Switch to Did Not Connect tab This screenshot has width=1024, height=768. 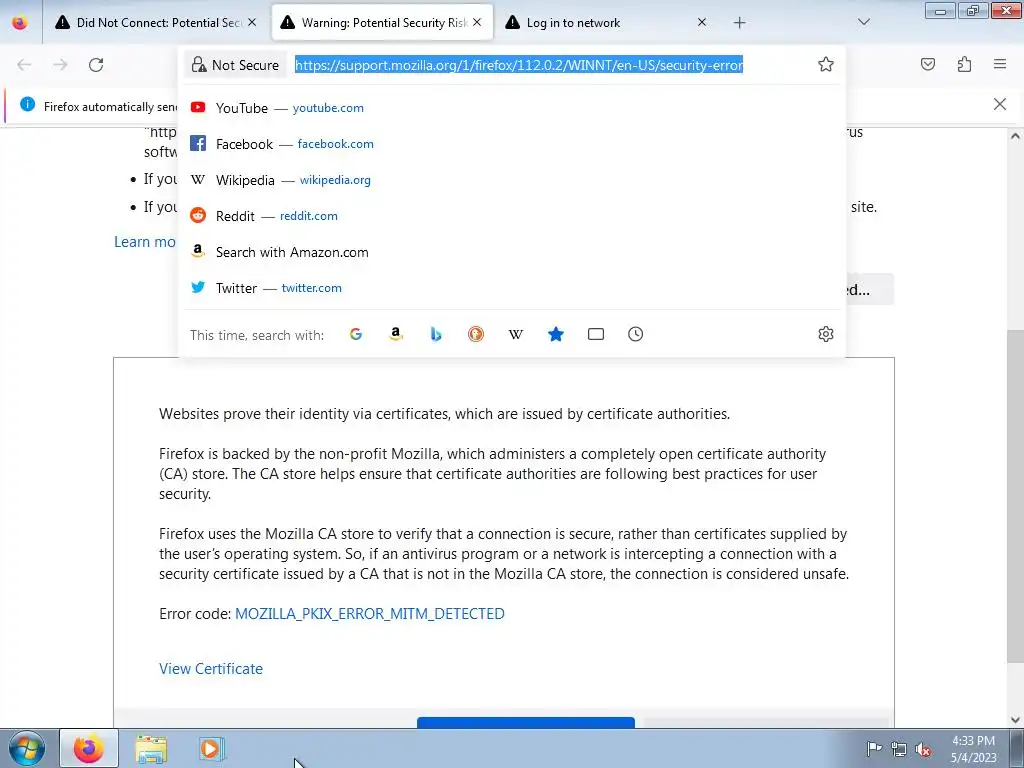155,23
